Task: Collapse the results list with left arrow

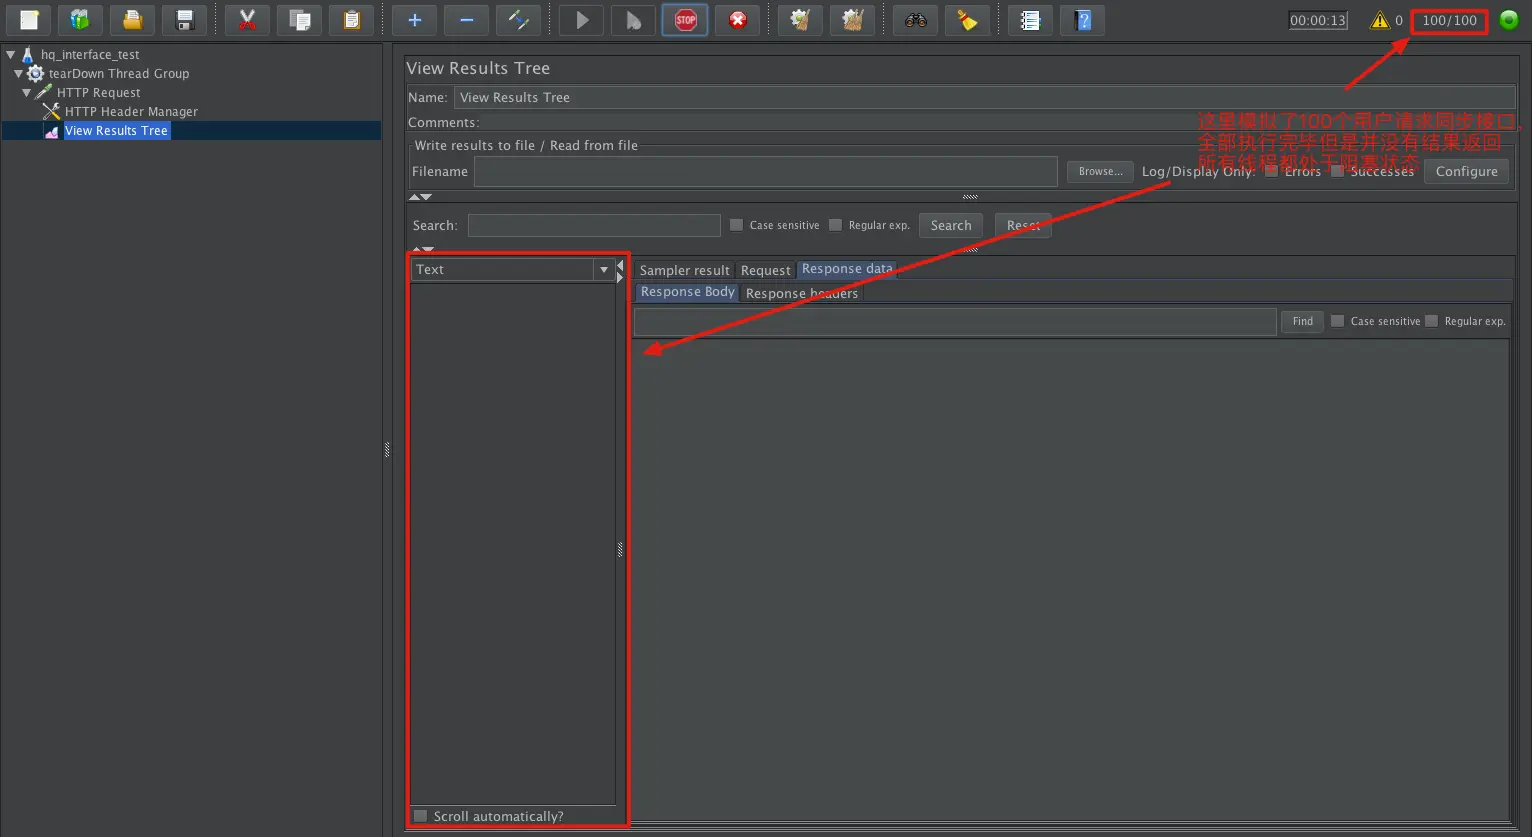Action: [x=620, y=266]
